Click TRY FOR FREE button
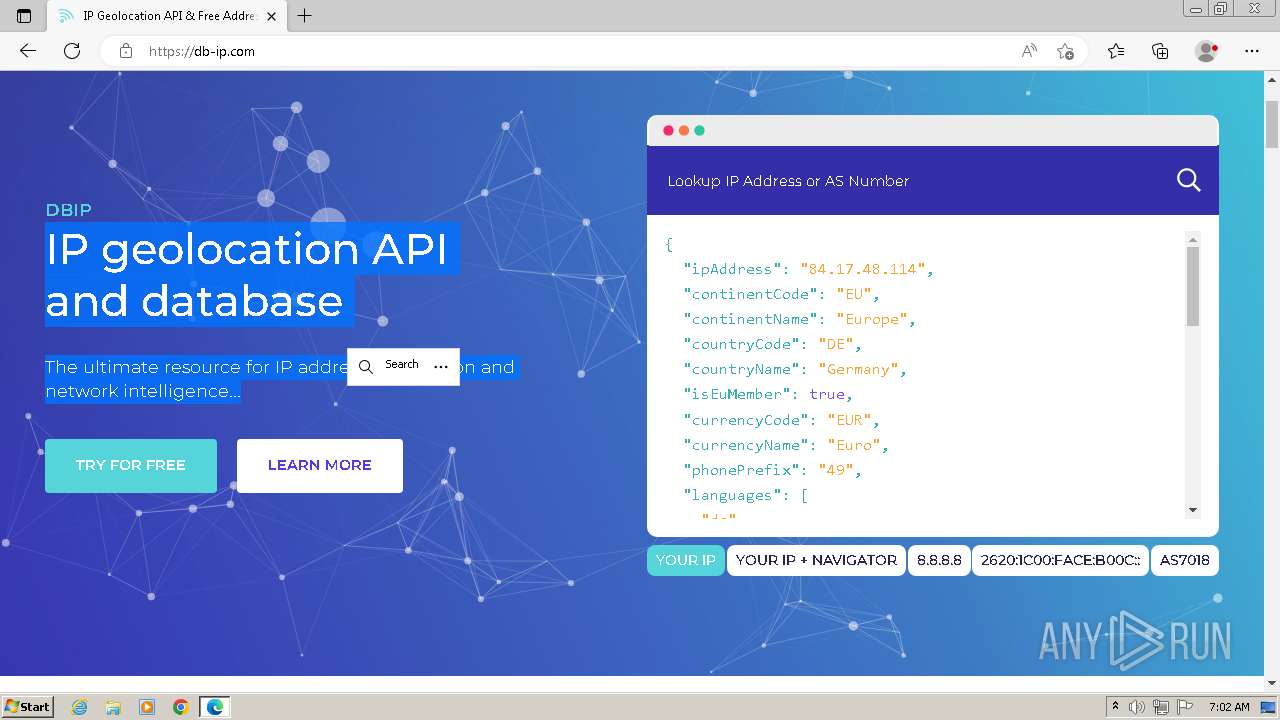 pos(131,465)
